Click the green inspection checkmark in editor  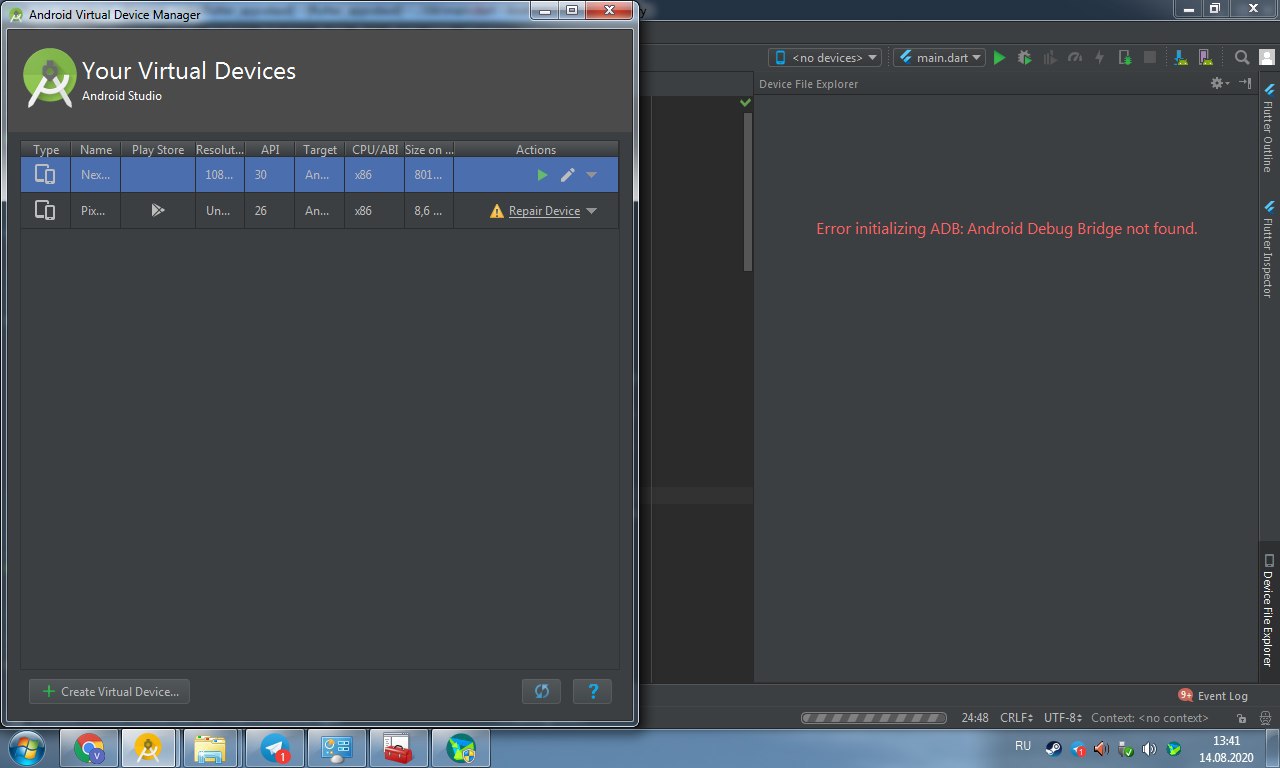tap(745, 103)
